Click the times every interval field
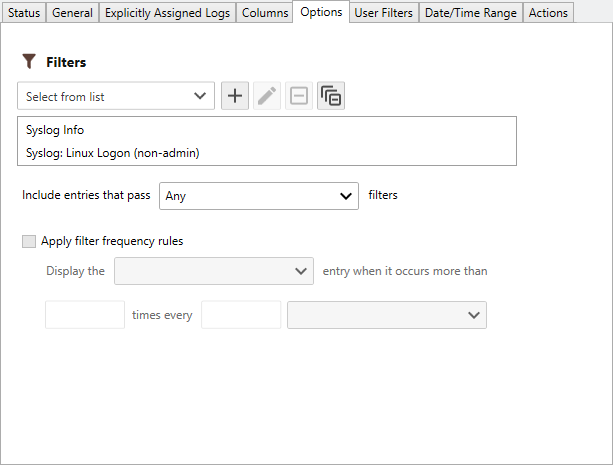This screenshot has height=465, width=613. coord(241,315)
